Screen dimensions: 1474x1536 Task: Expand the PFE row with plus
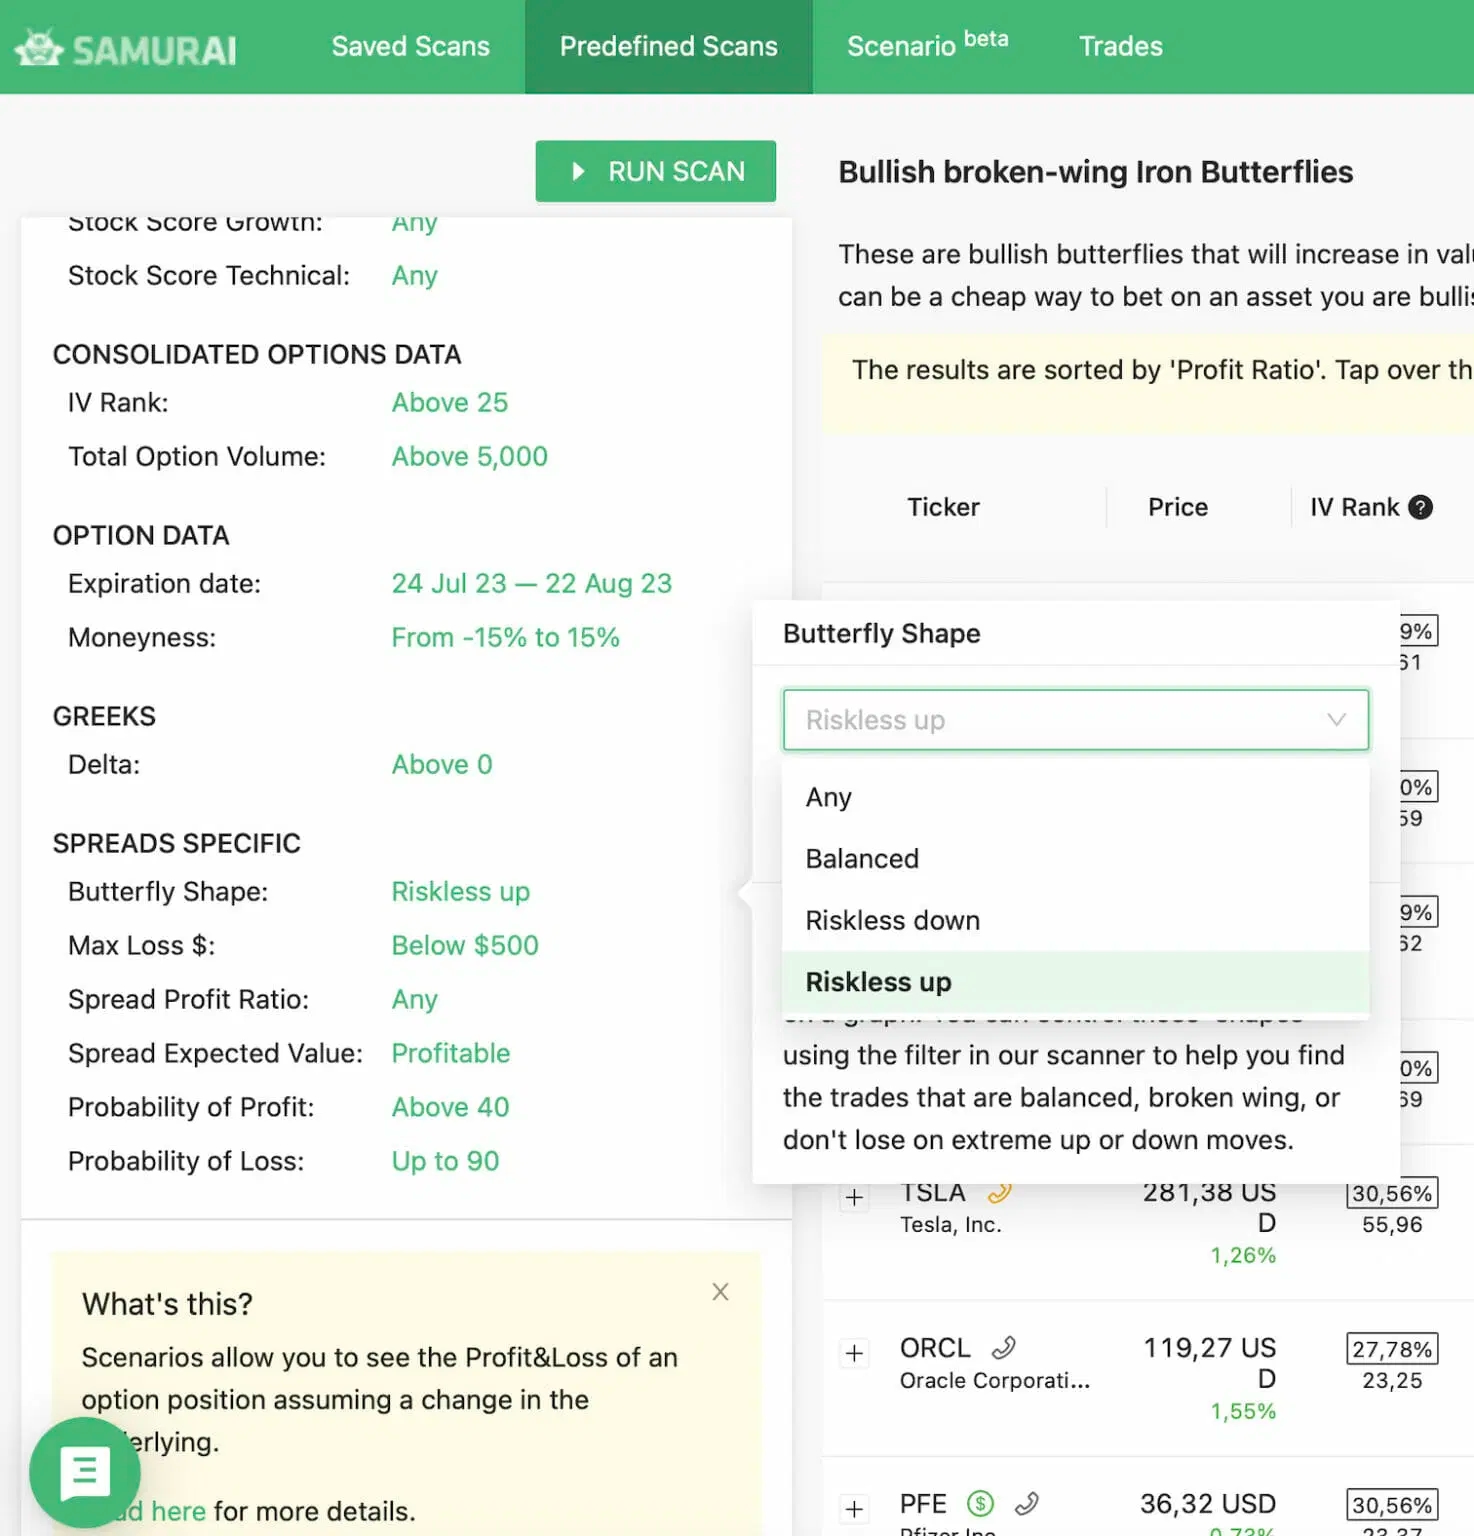[x=854, y=1509]
